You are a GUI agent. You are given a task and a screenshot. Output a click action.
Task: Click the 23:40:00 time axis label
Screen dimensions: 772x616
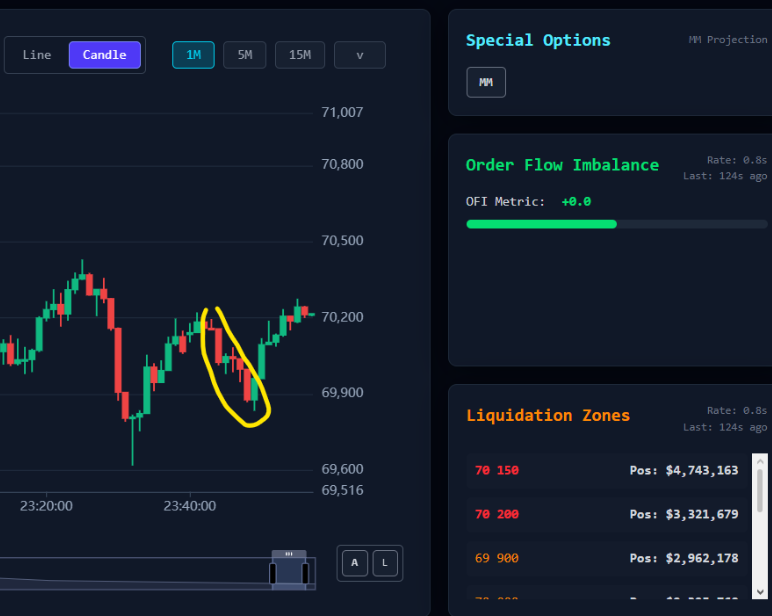[x=190, y=506]
